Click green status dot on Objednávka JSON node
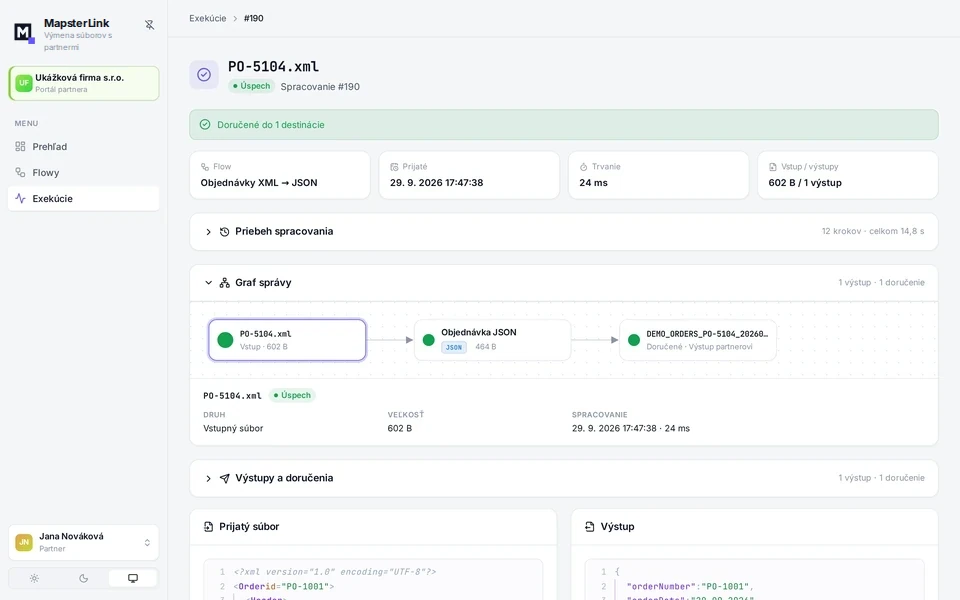The width and height of the screenshot is (960, 600). 429,340
